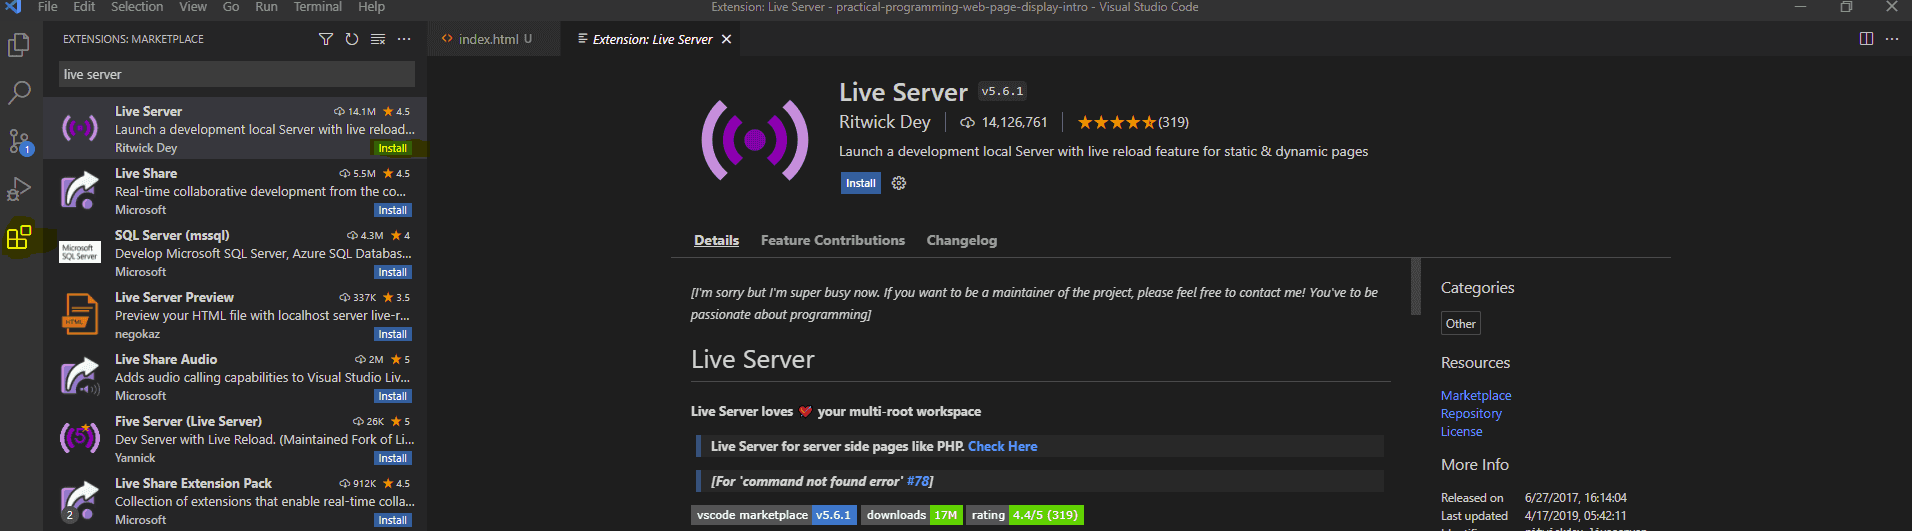Switch to the Changelog tab
The height and width of the screenshot is (531, 1912).
[962, 240]
